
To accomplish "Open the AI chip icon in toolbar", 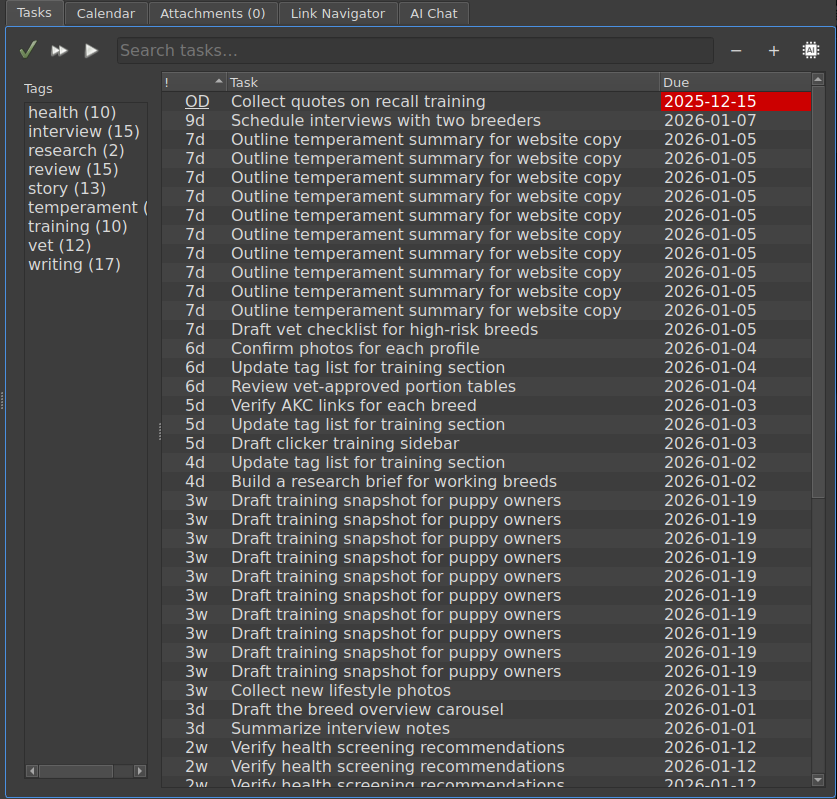I will [x=810, y=50].
